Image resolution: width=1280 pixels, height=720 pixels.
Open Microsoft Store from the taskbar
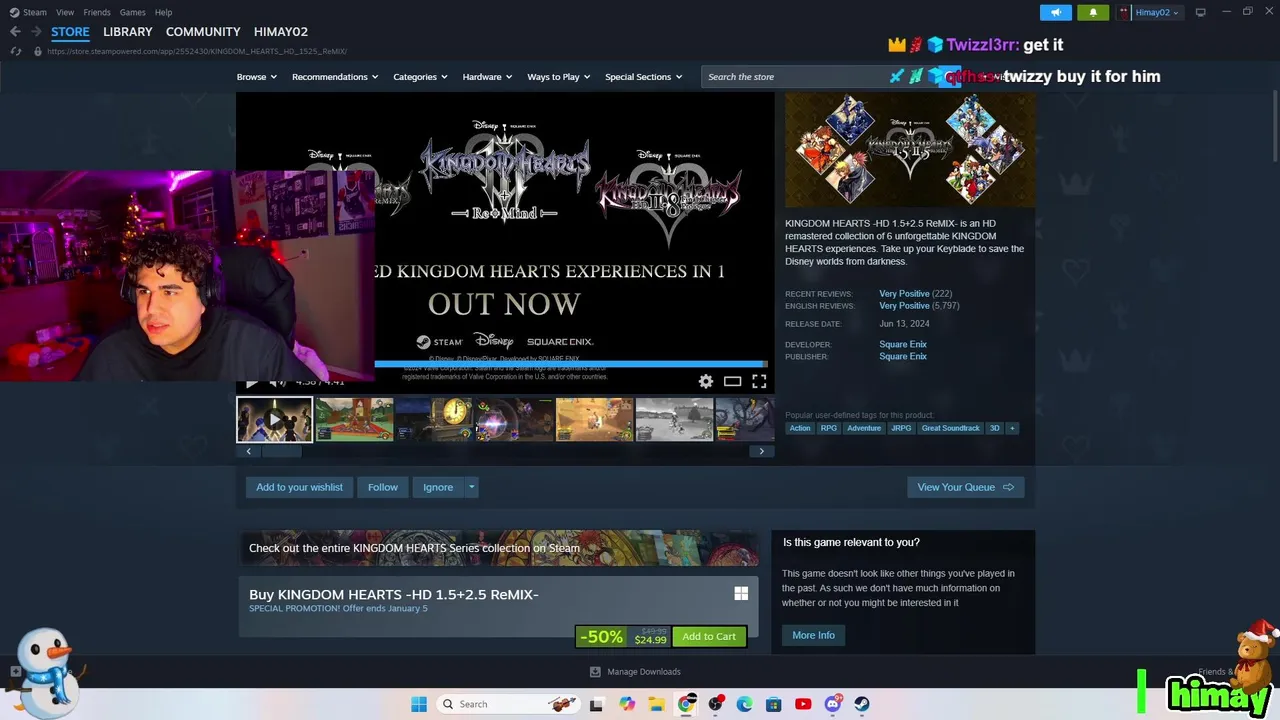coord(774,704)
